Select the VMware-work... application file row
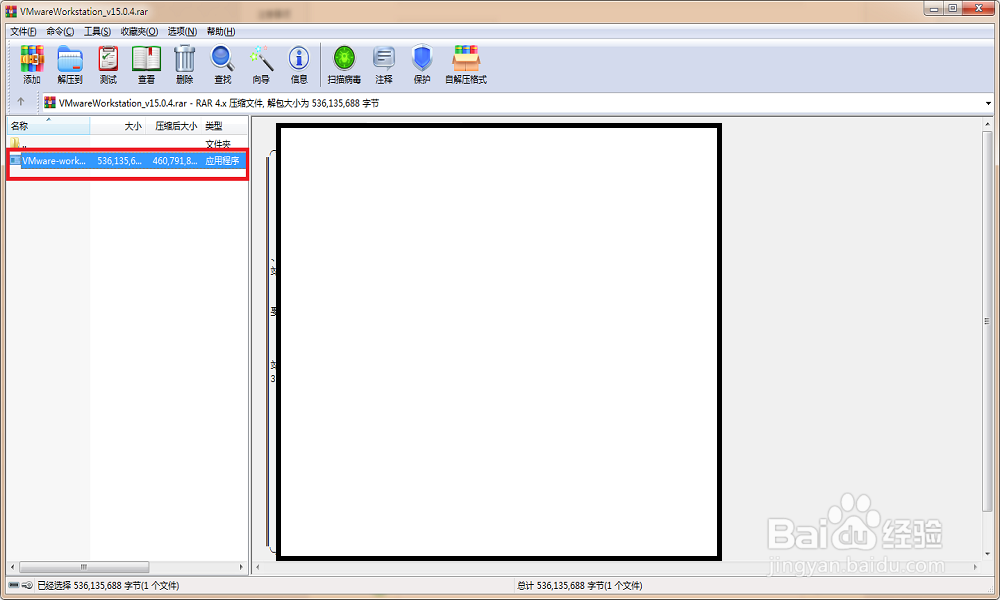The image size is (1000, 600). tap(127, 161)
